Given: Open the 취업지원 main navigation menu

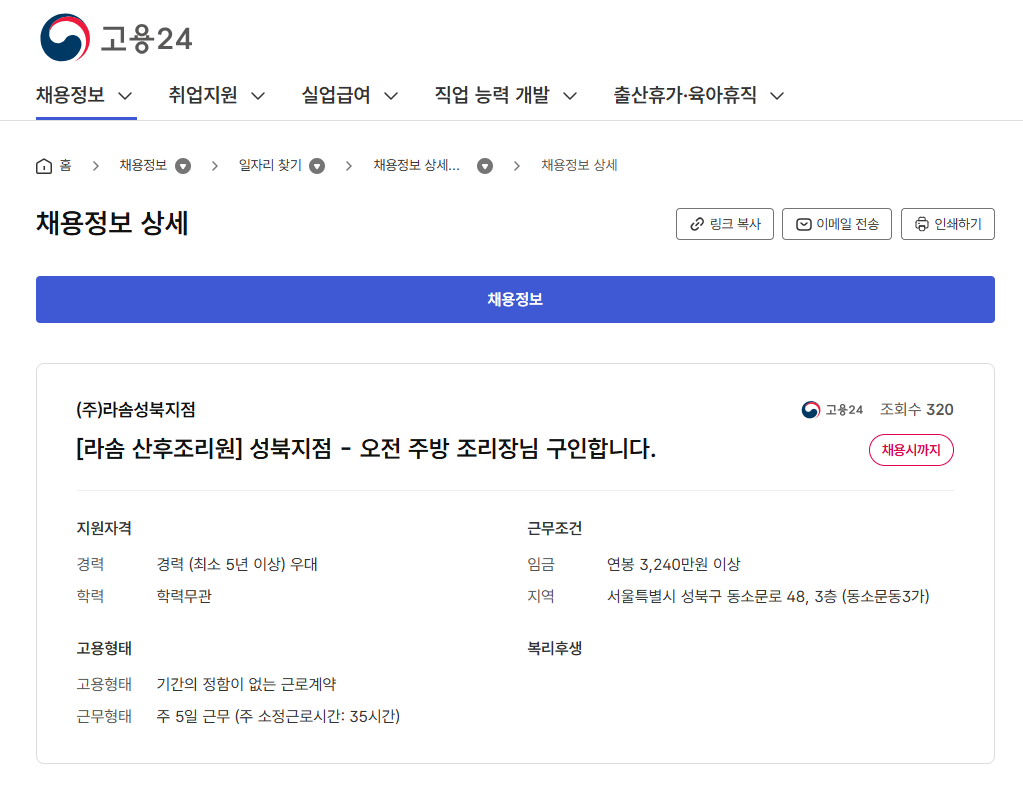Looking at the screenshot, I should [217, 96].
